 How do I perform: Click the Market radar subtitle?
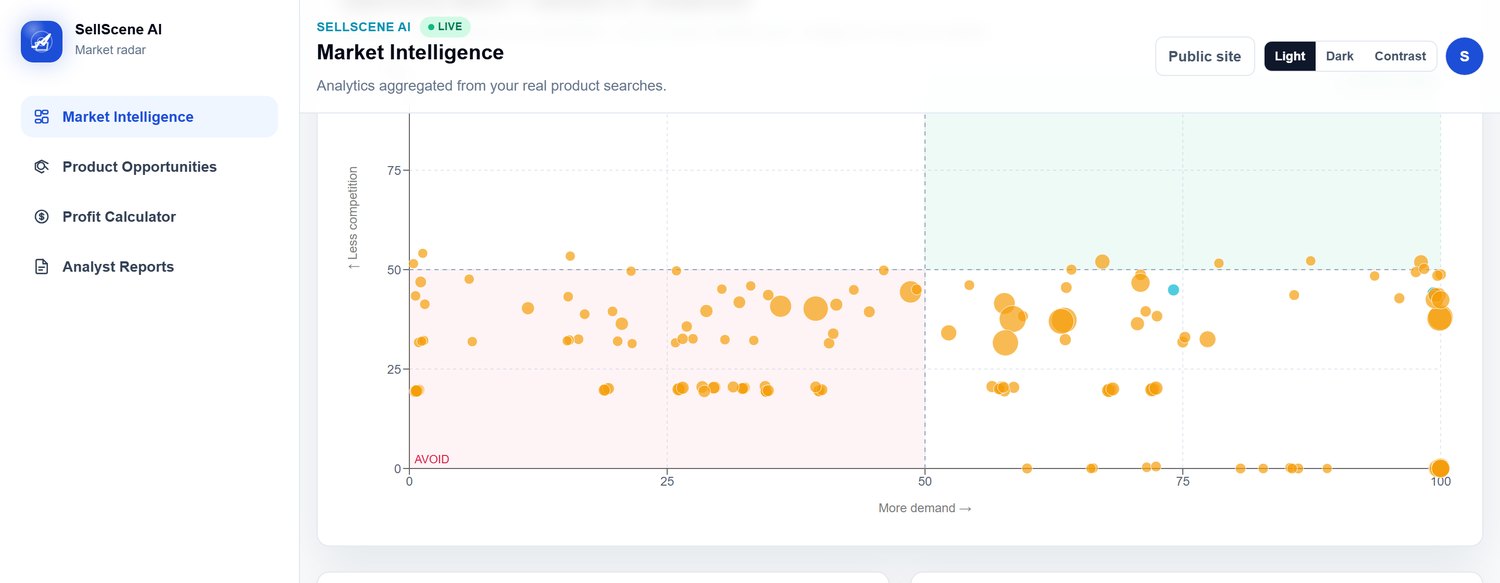[110, 50]
